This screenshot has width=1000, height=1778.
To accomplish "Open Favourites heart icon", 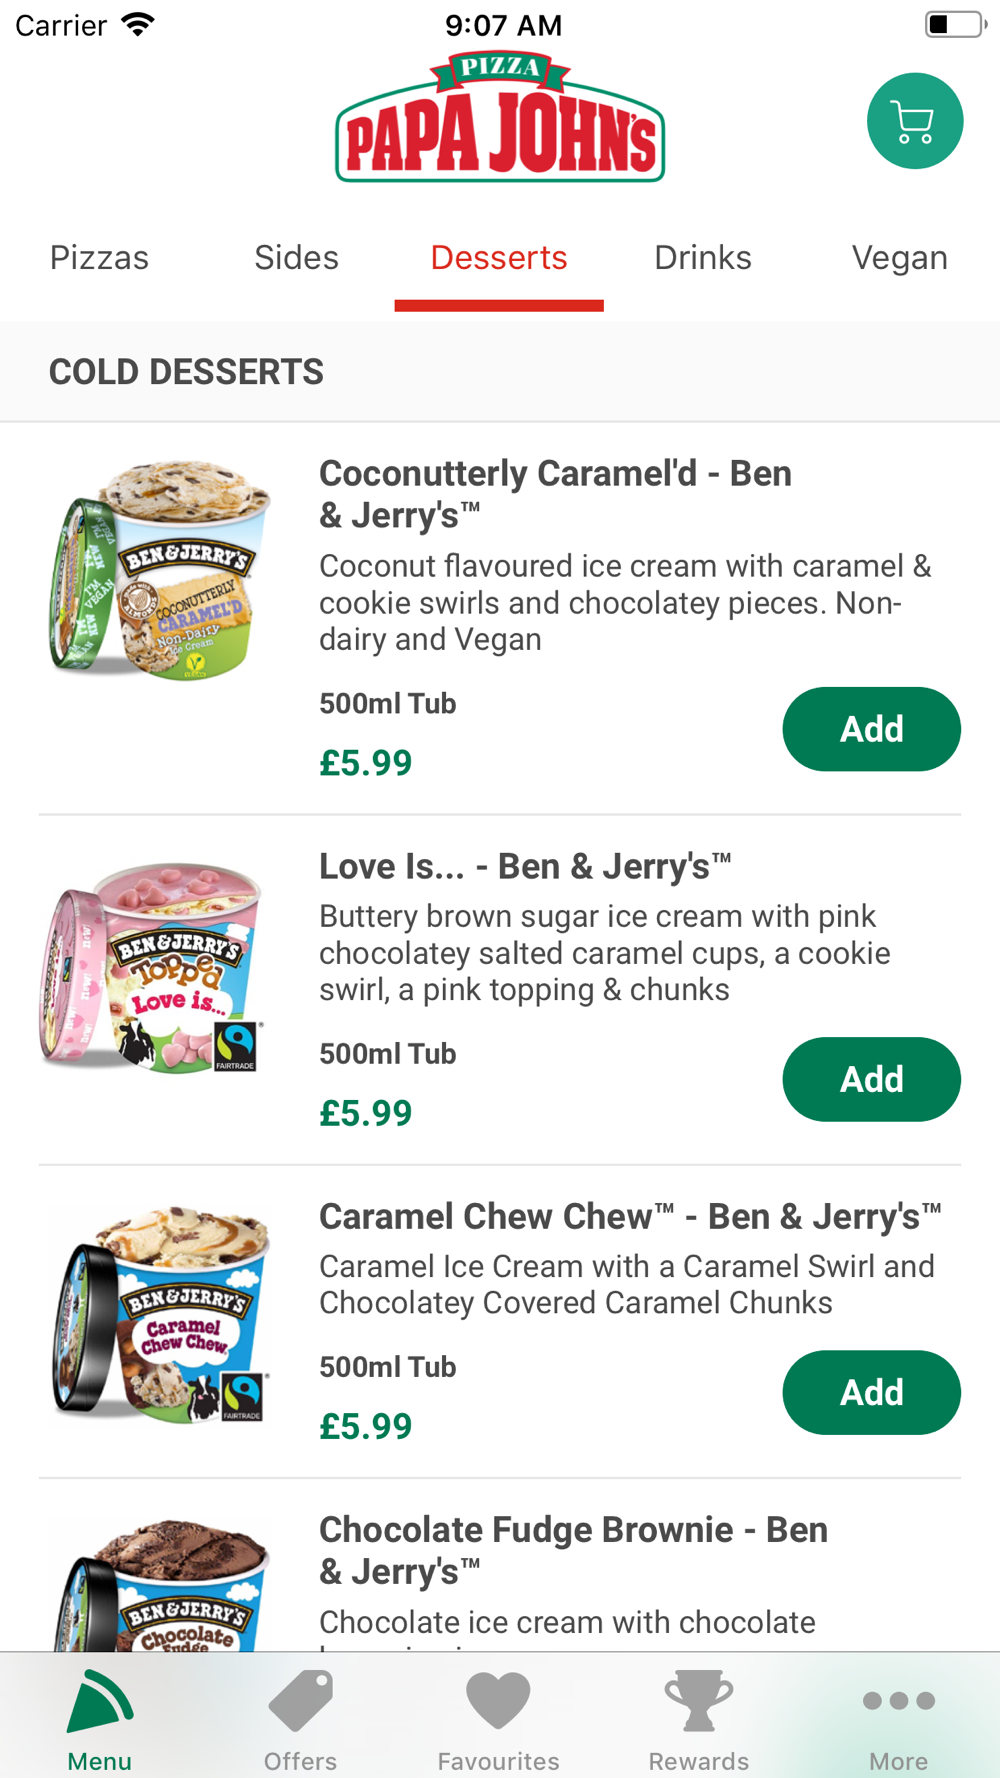I will tap(498, 1700).
